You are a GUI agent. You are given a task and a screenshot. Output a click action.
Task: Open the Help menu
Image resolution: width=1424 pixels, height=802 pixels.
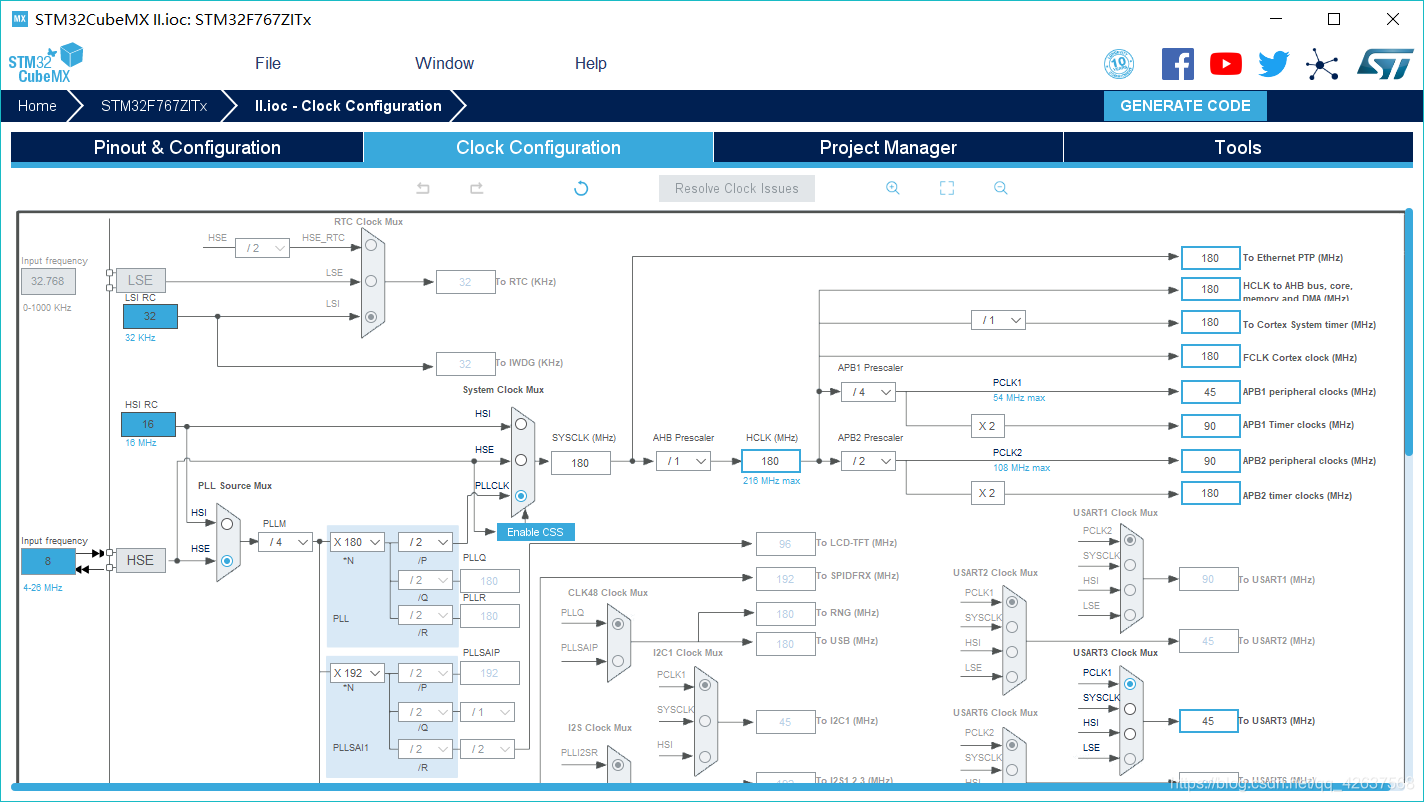pos(590,63)
